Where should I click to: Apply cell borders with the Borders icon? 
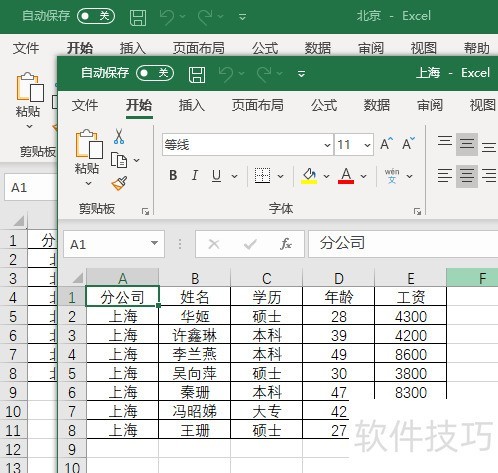[262, 175]
